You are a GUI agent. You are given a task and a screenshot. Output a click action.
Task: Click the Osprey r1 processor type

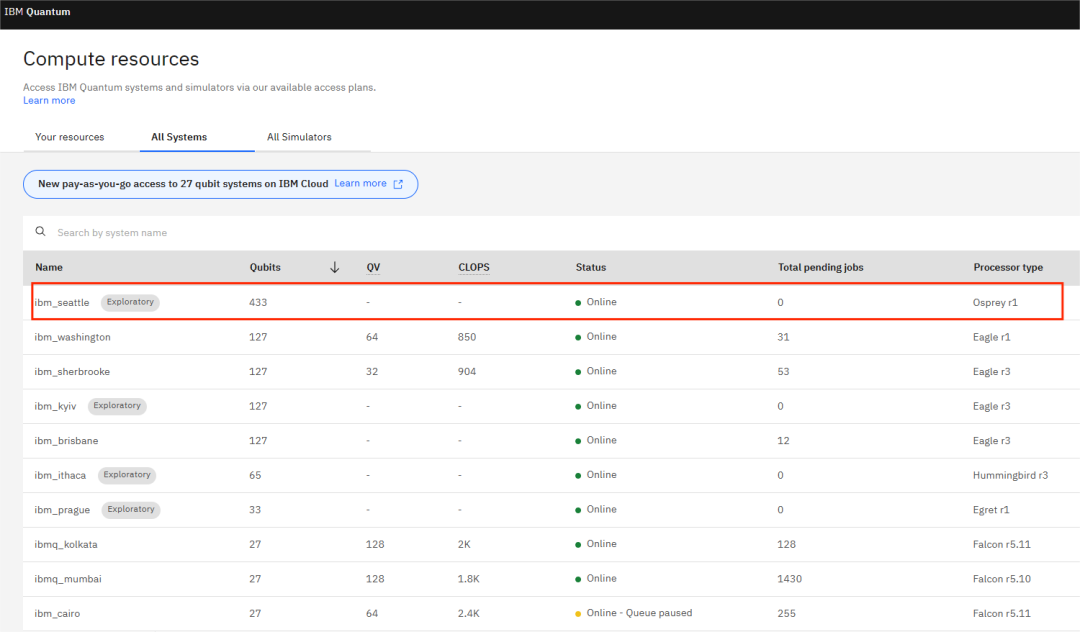(x=995, y=302)
